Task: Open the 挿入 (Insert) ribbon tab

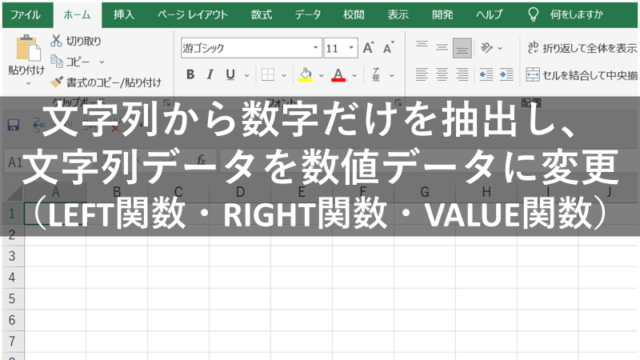Action: [x=124, y=15]
